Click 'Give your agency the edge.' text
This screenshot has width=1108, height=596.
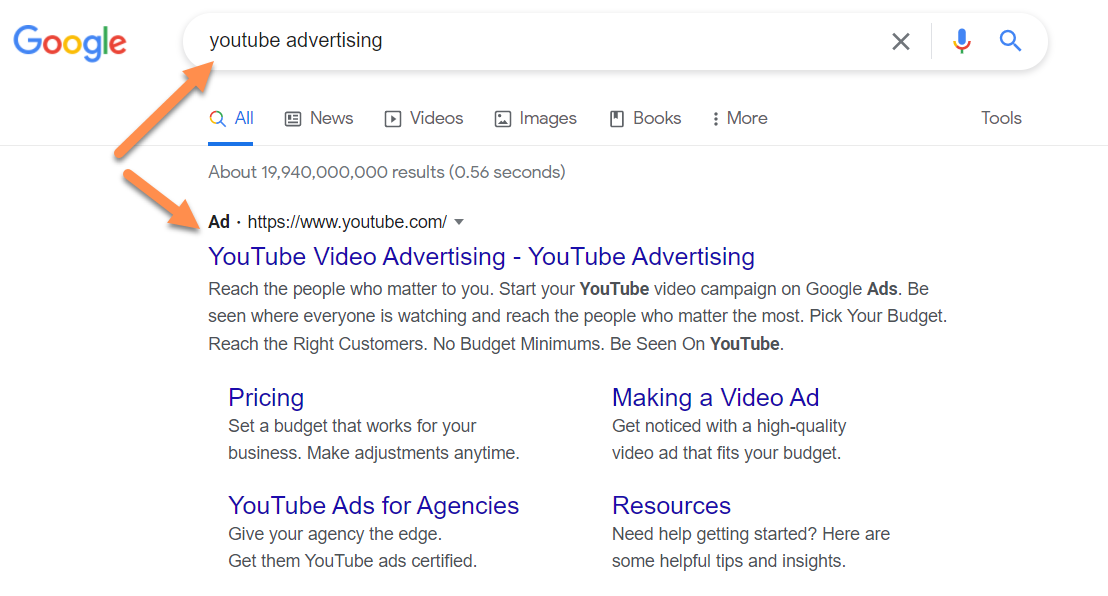(x=335, y=534)
